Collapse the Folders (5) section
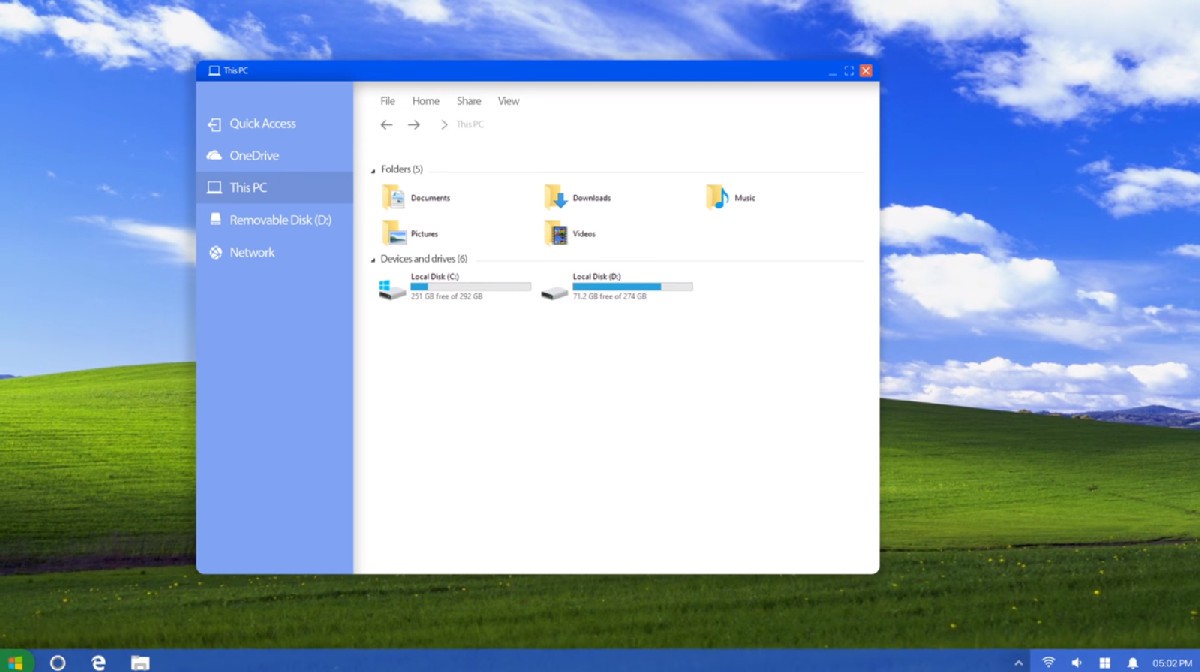This screenshot has width=1200, height=672. point(375,169)
